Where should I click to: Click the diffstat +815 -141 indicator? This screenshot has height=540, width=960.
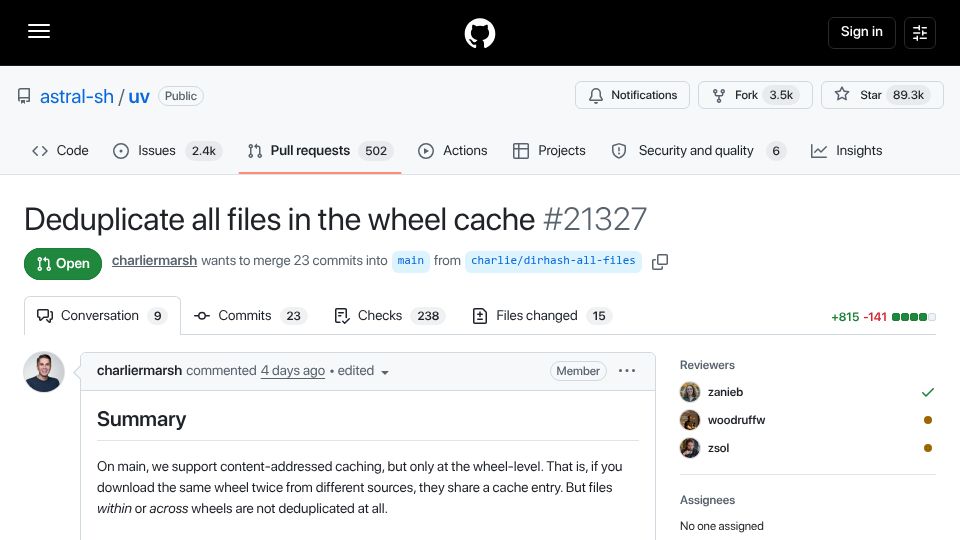click(x=883, y=317)
